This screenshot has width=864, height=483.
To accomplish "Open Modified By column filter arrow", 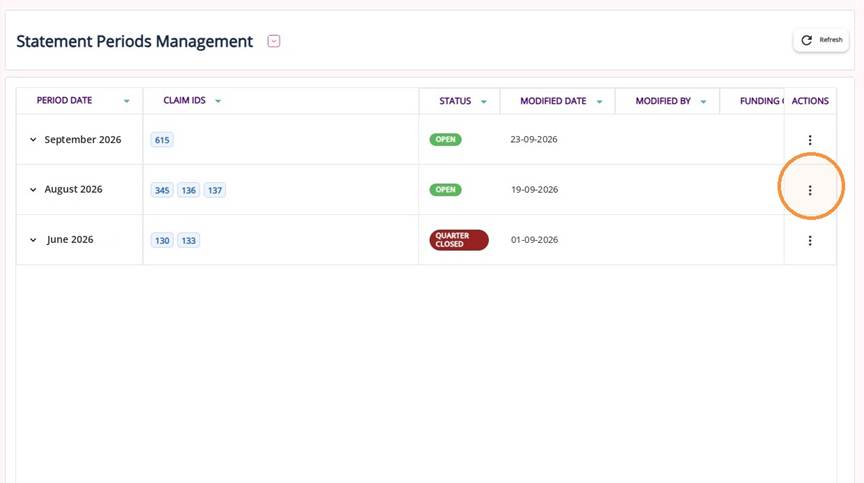I will coord(703,101).
